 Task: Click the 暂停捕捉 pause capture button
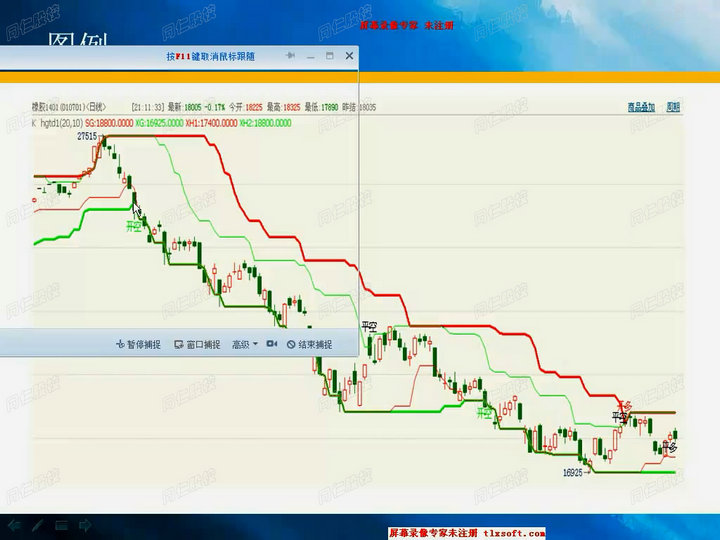pyautogui.click(x=138, y=344)
